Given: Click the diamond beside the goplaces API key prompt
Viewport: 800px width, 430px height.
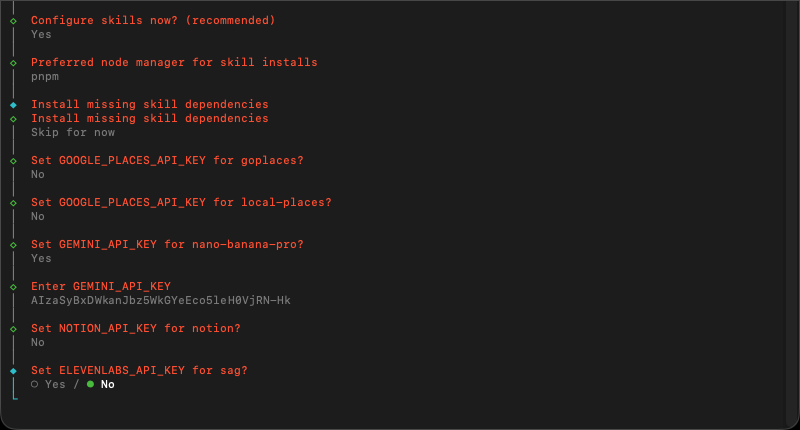Looking at the screenshot, I should pos(13,160).
